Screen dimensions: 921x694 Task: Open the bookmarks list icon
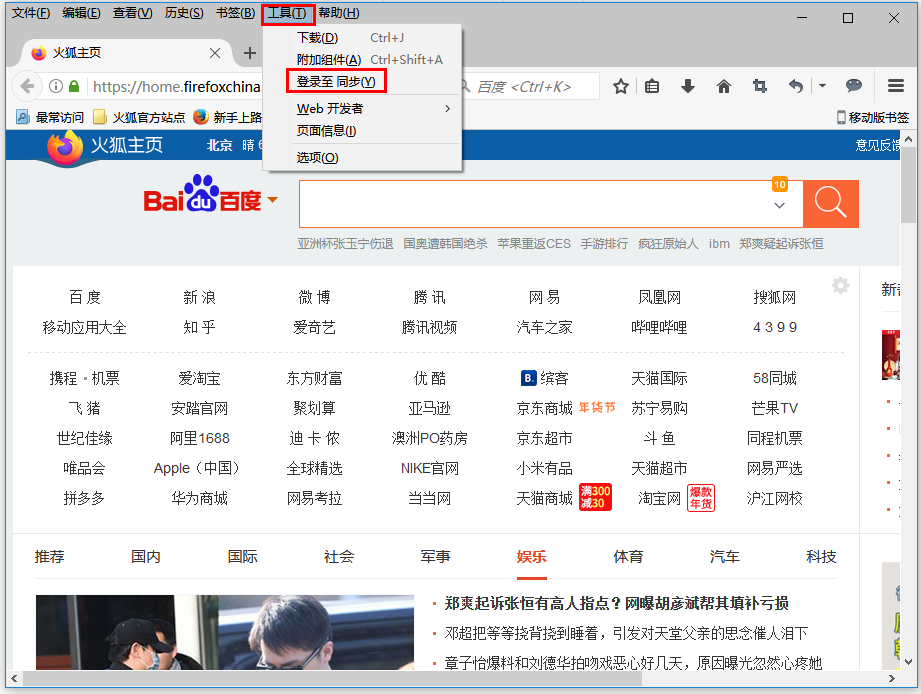click(652, 87)
